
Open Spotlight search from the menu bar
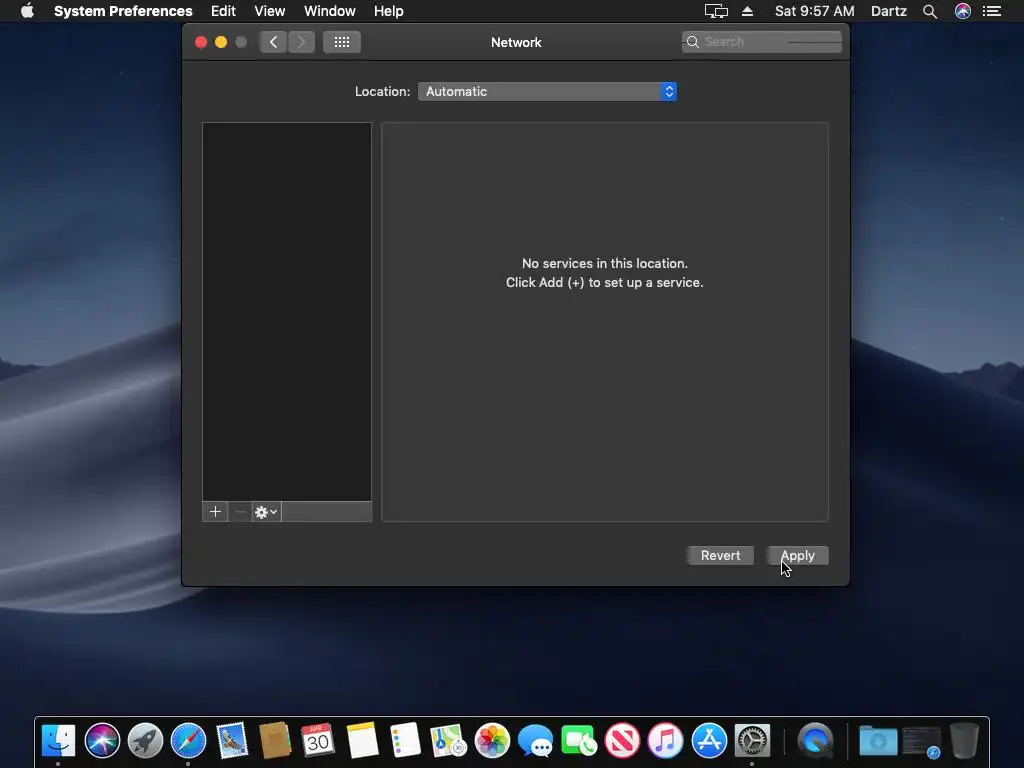click(x=929, y=11)
